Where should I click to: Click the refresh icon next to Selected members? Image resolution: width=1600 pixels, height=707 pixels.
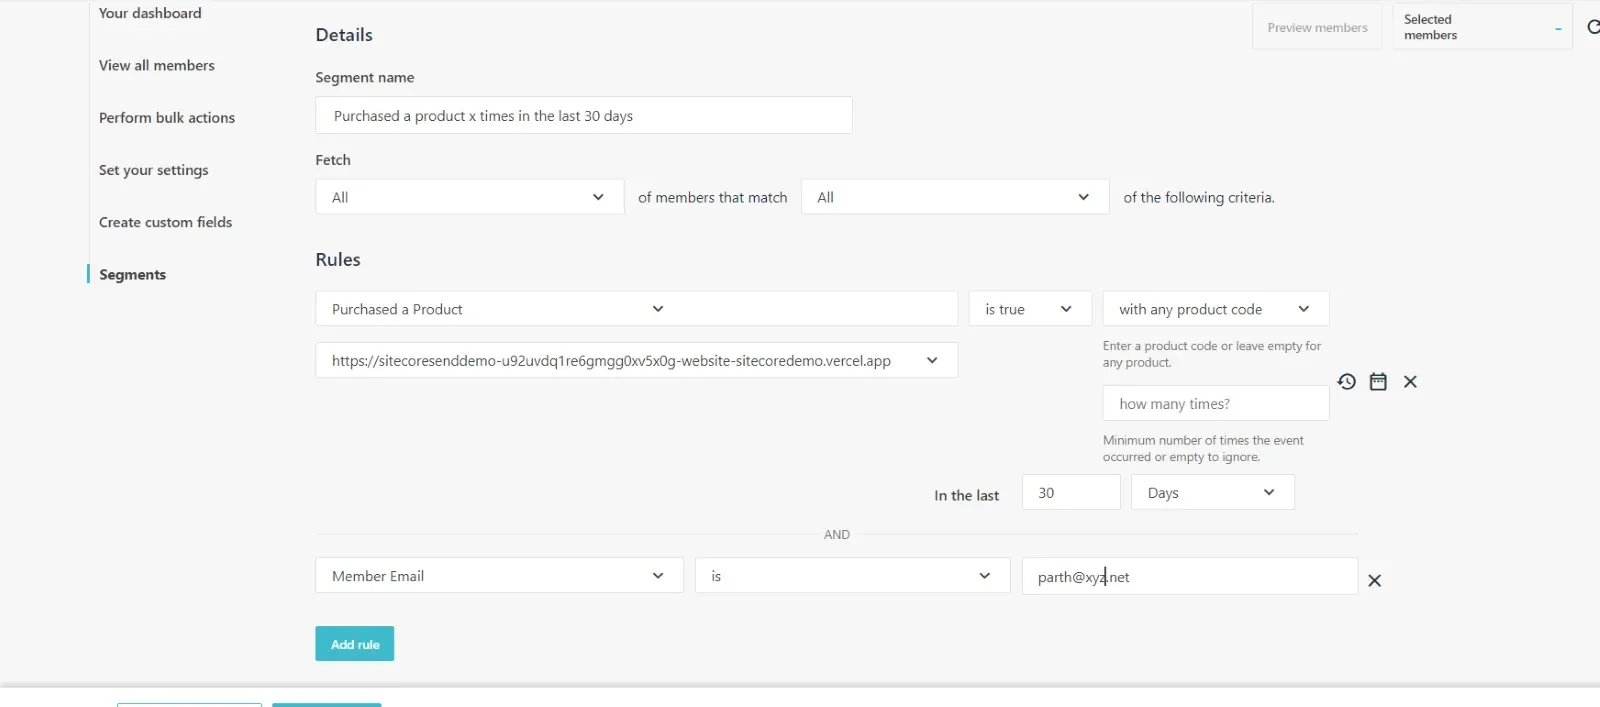1592,27
